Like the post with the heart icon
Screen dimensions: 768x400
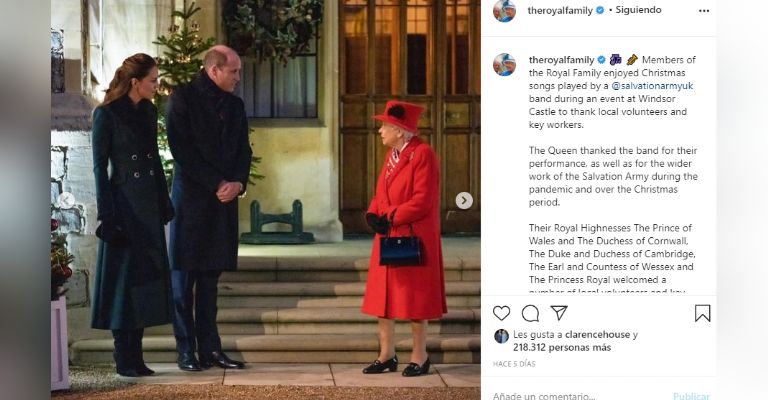[x=501, y=313]
